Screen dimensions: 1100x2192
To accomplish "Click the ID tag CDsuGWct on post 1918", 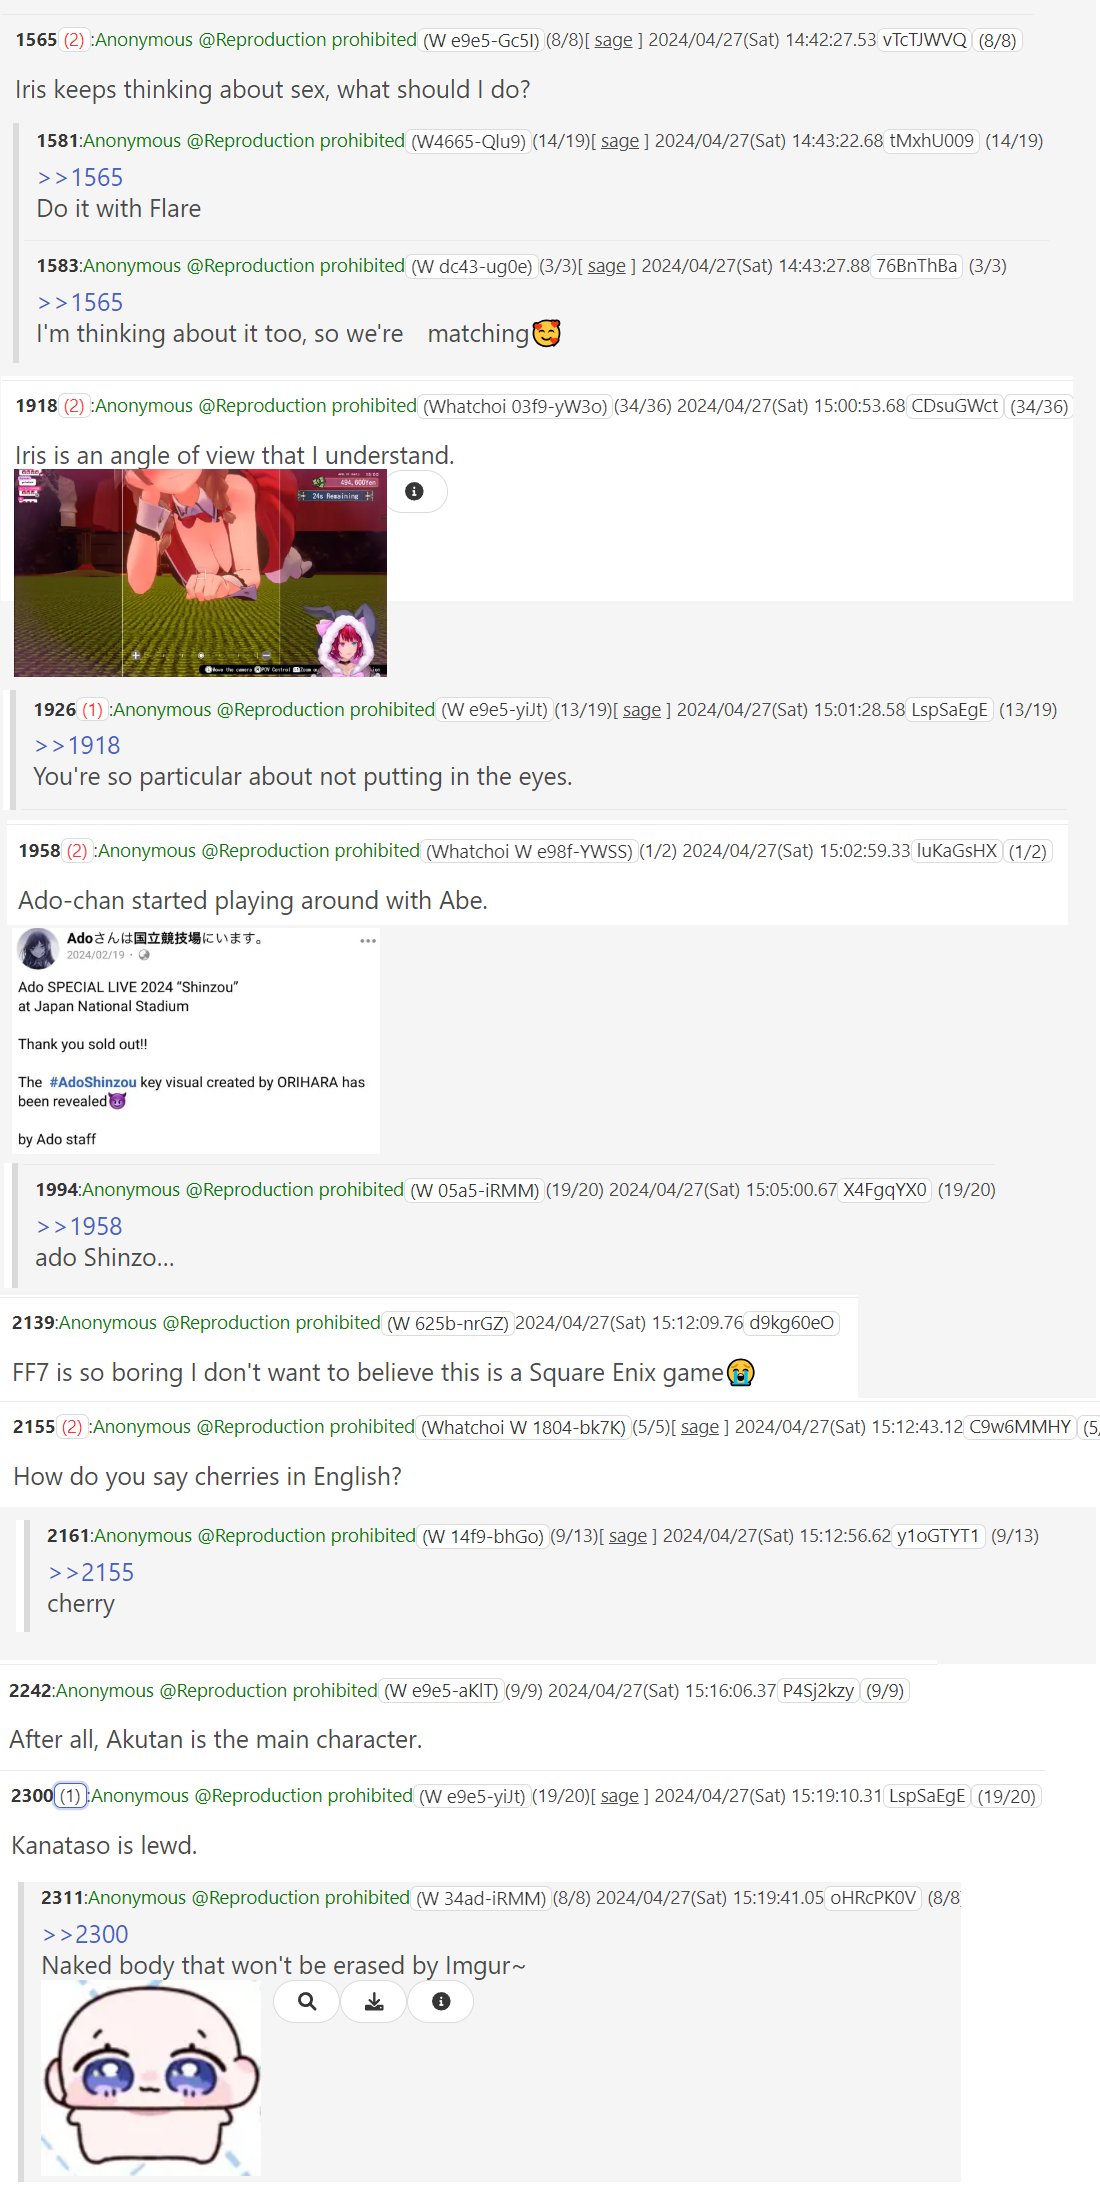I will coord(955,406).
